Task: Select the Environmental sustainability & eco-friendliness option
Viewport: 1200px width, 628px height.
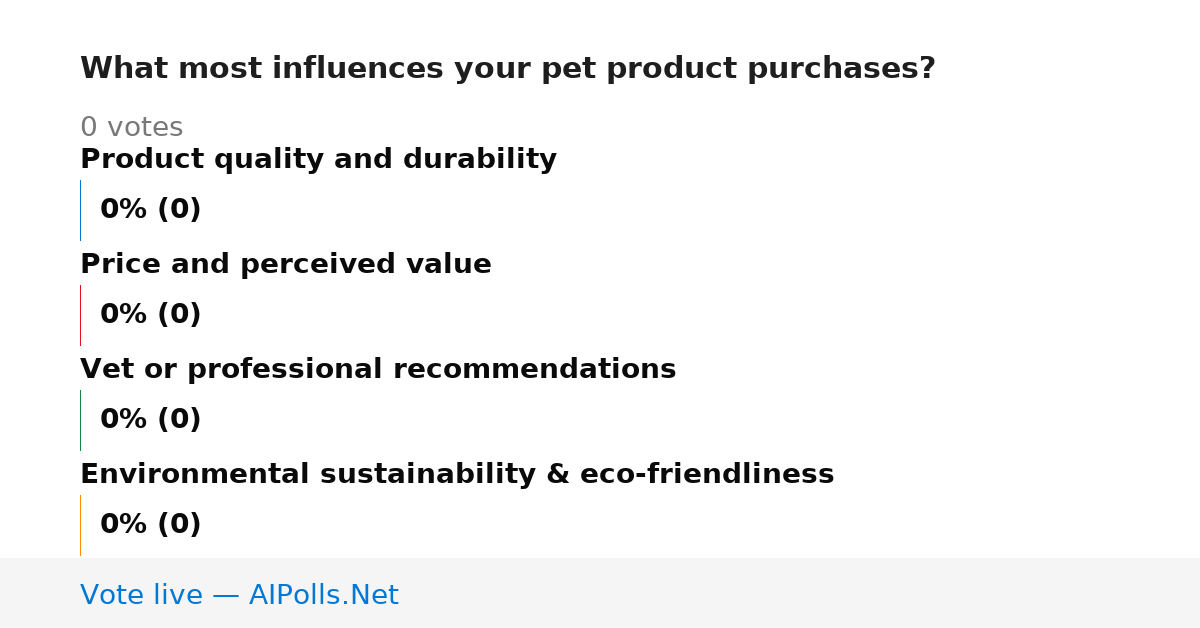Action: pyautogui.click(x=457, y=475)
